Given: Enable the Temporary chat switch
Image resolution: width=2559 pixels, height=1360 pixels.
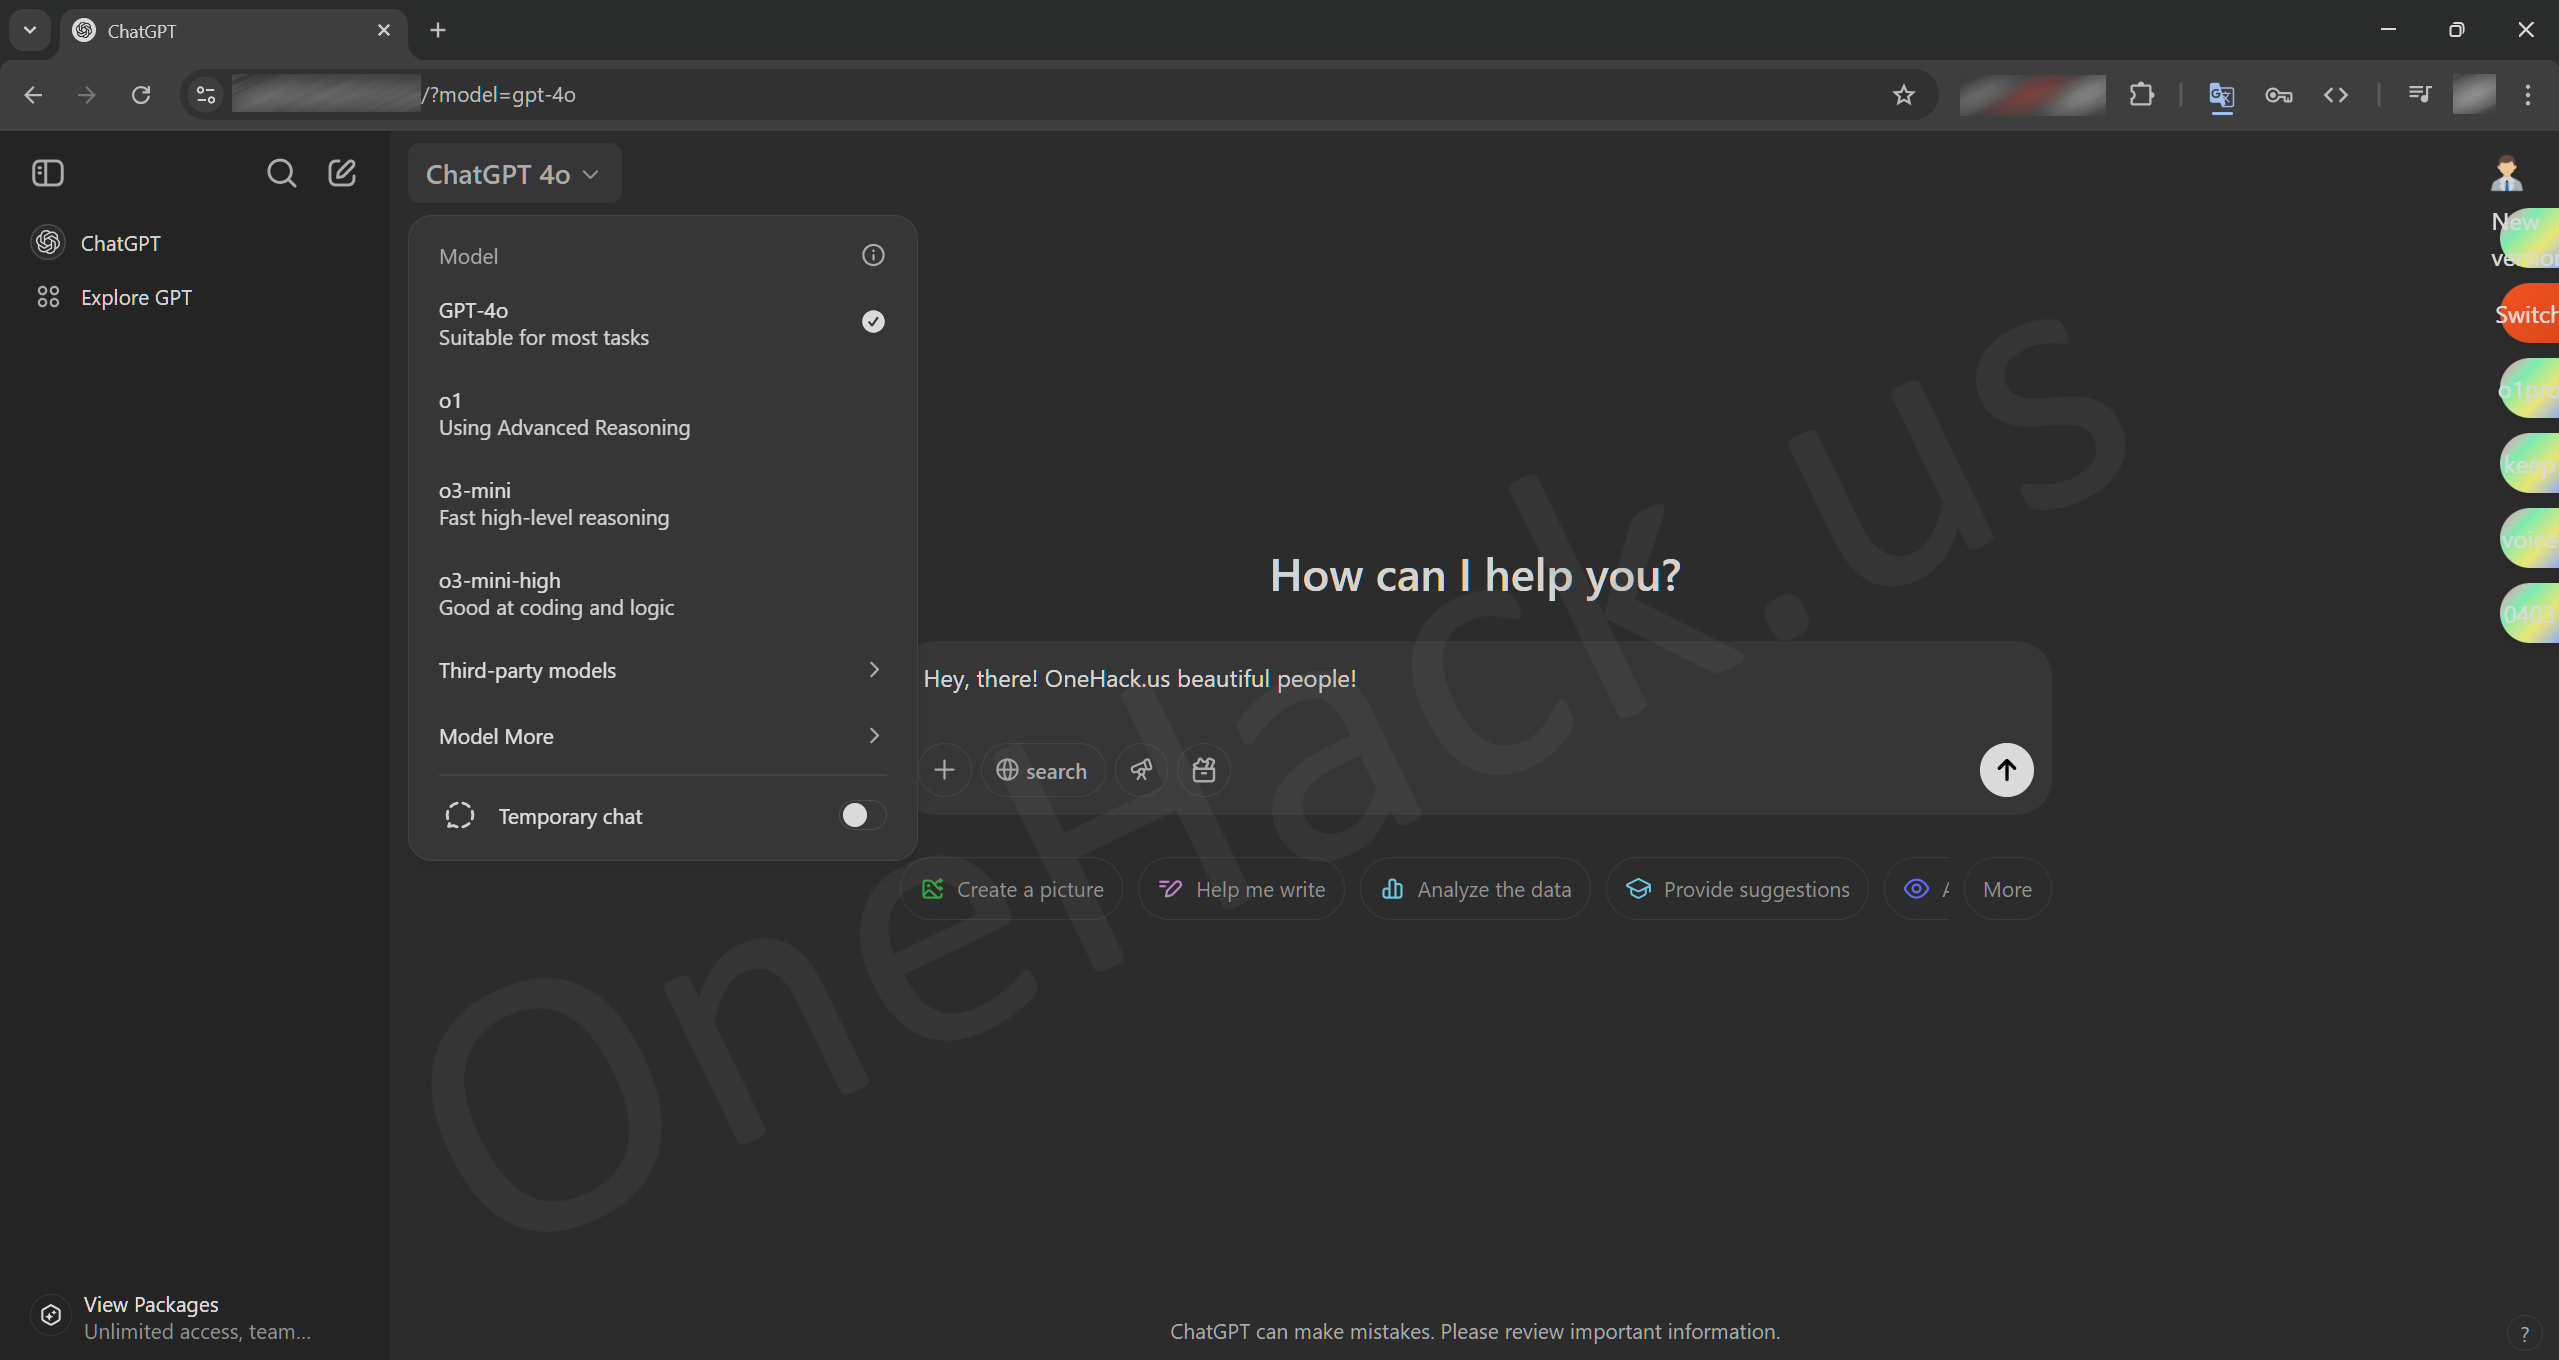Looking at the screenshot, I should 862,816.
